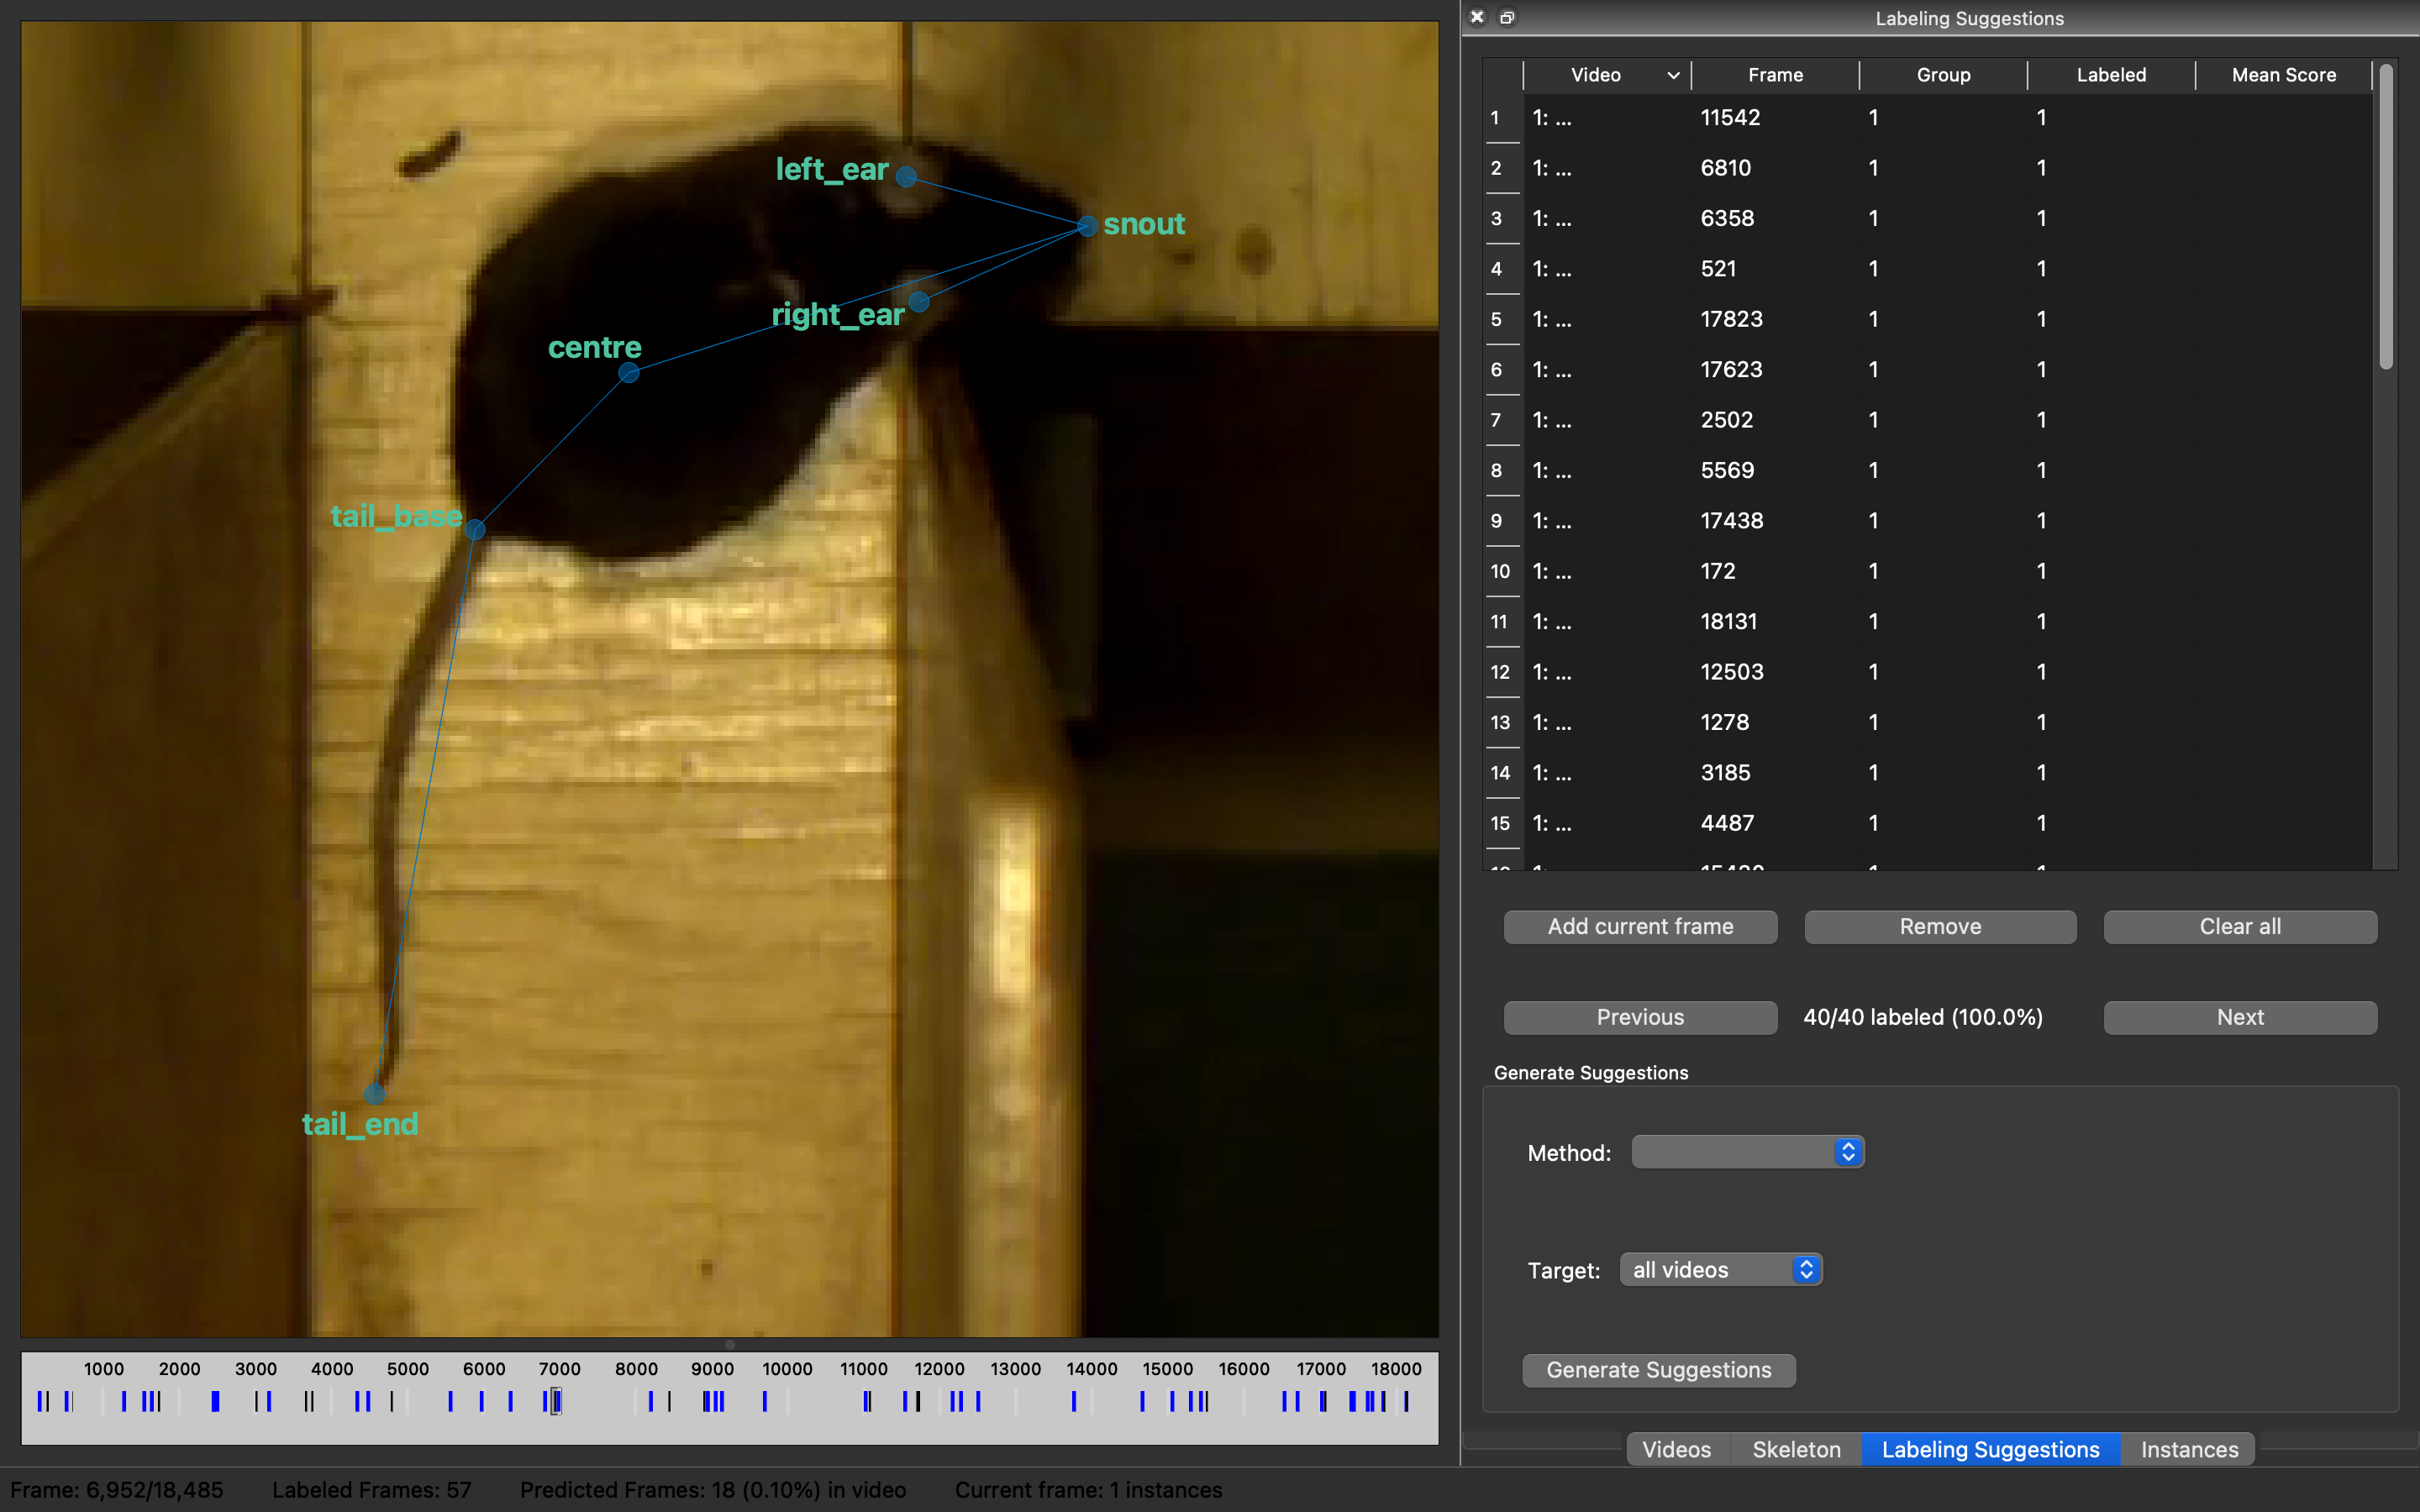Open the Instances tab
The width and height of the screenshot is (2420, 1512).
click(x=2188, y=1449)
